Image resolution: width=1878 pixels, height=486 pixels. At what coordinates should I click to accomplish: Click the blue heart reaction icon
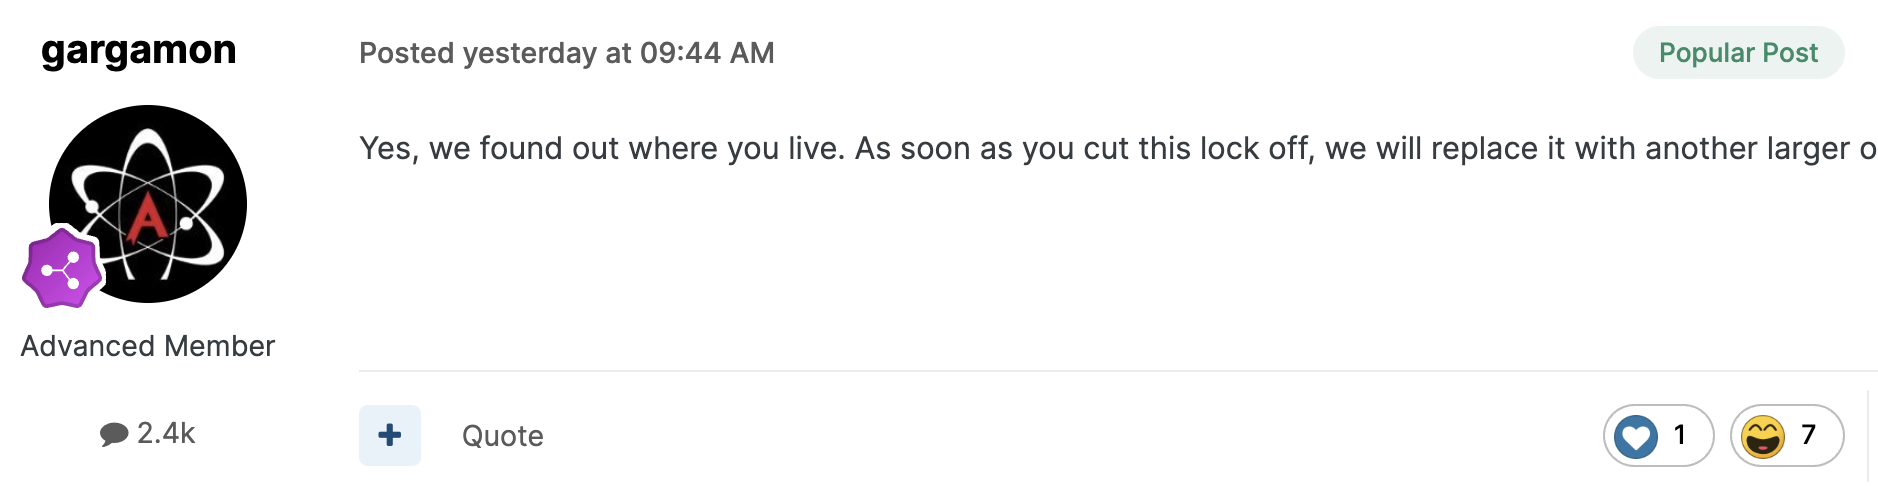coord(1636,436)
